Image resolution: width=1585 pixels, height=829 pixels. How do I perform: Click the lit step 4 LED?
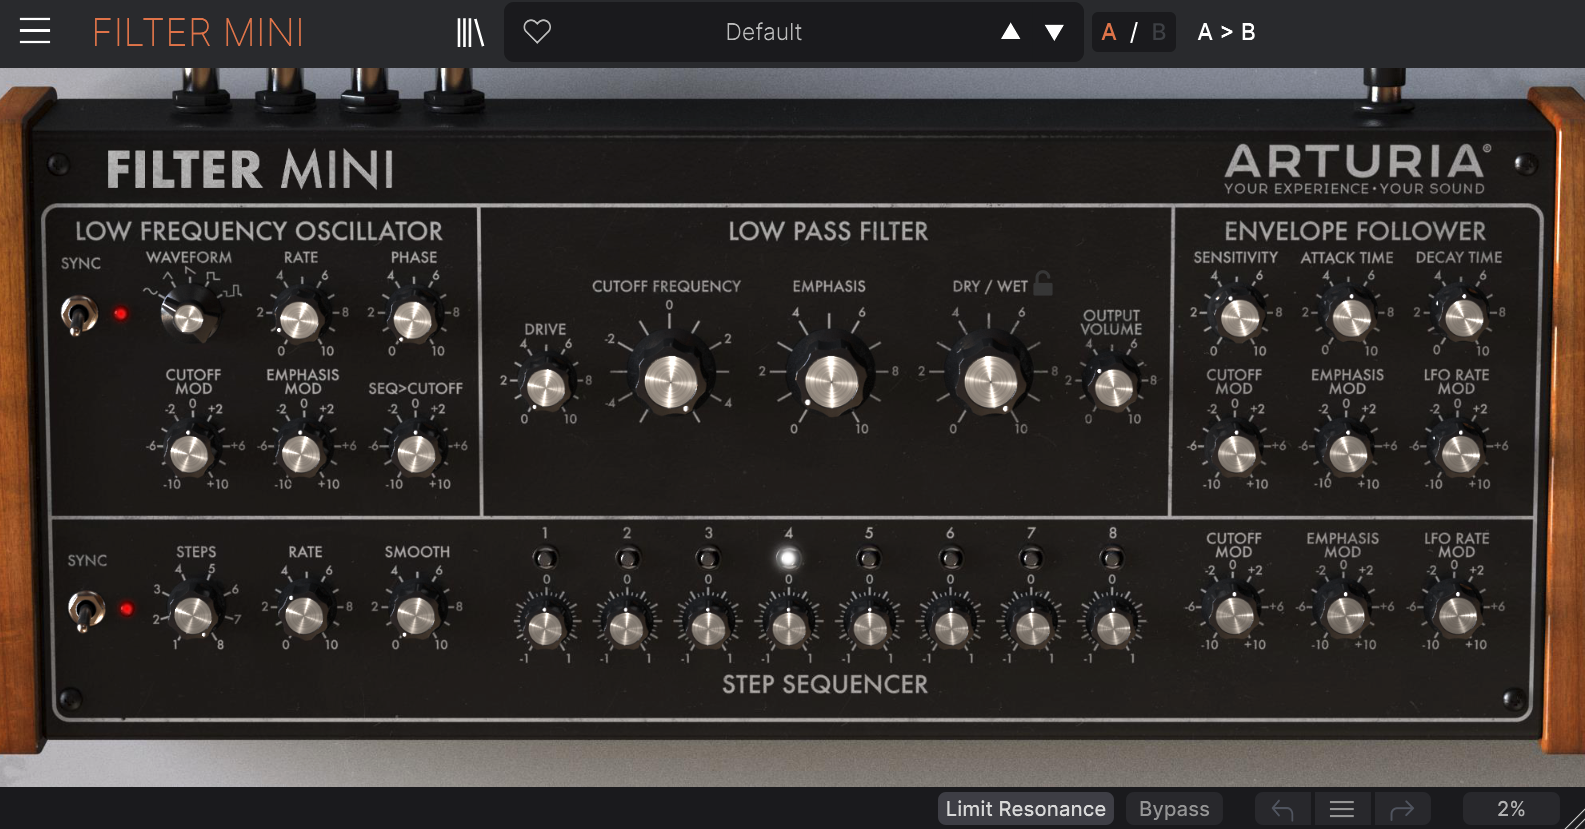pyautogui.click(x=788, y=557)
